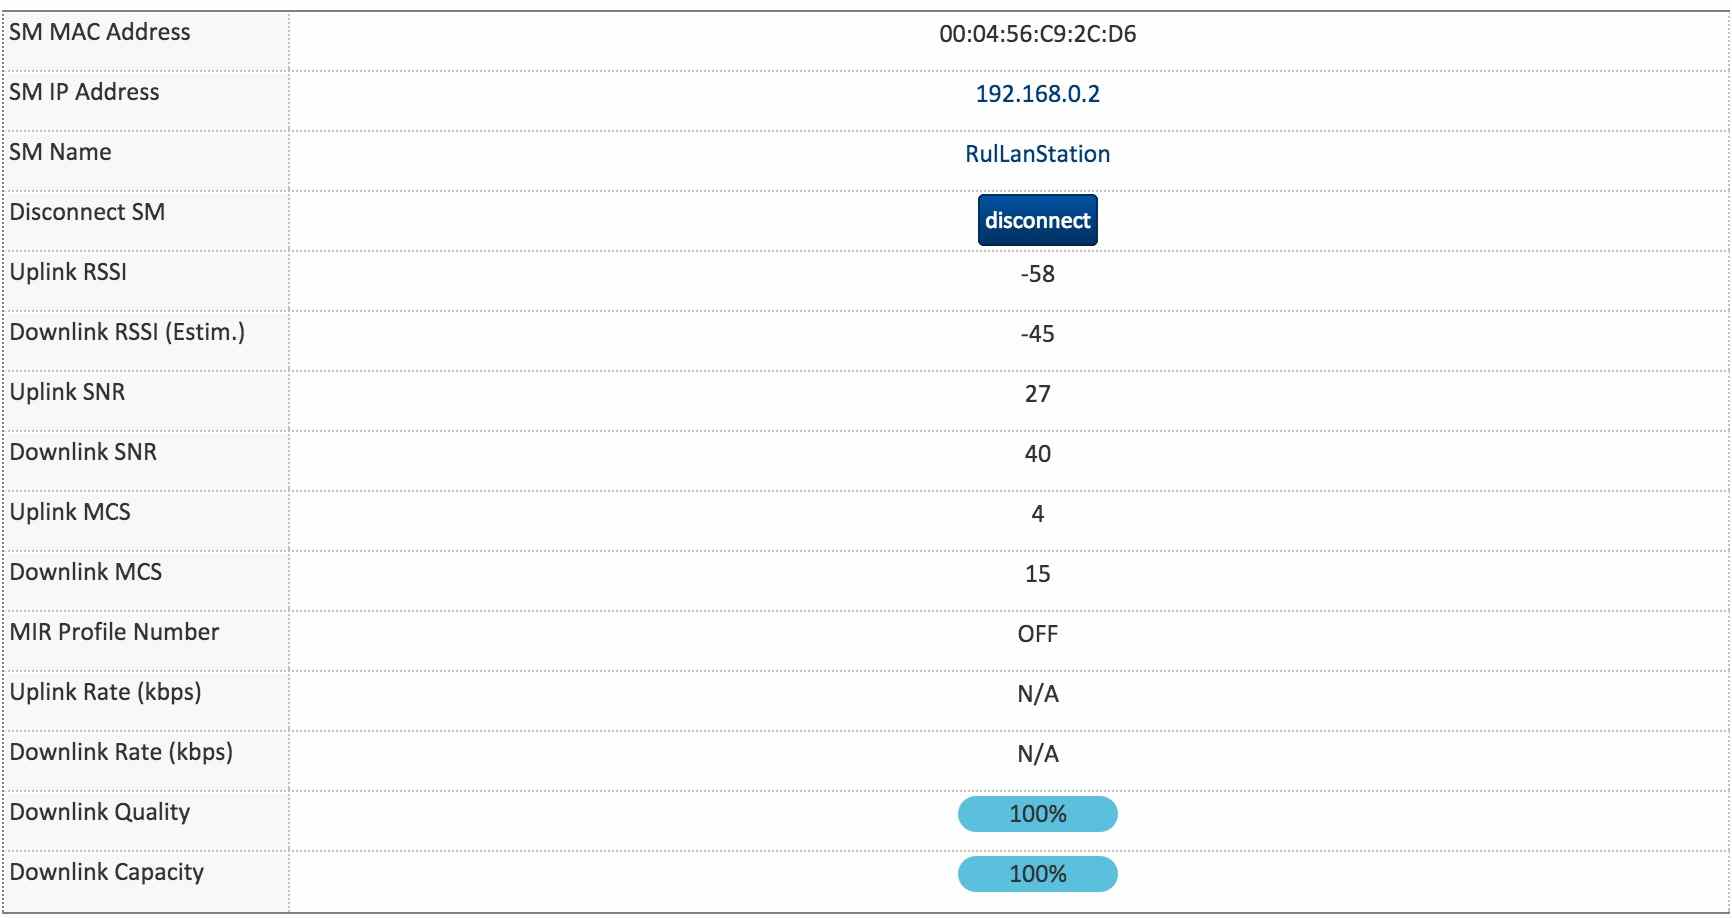Click the Downlink SNR value 40
1732x918 pixels.
pyautogui.click(x=1037, y=454)
